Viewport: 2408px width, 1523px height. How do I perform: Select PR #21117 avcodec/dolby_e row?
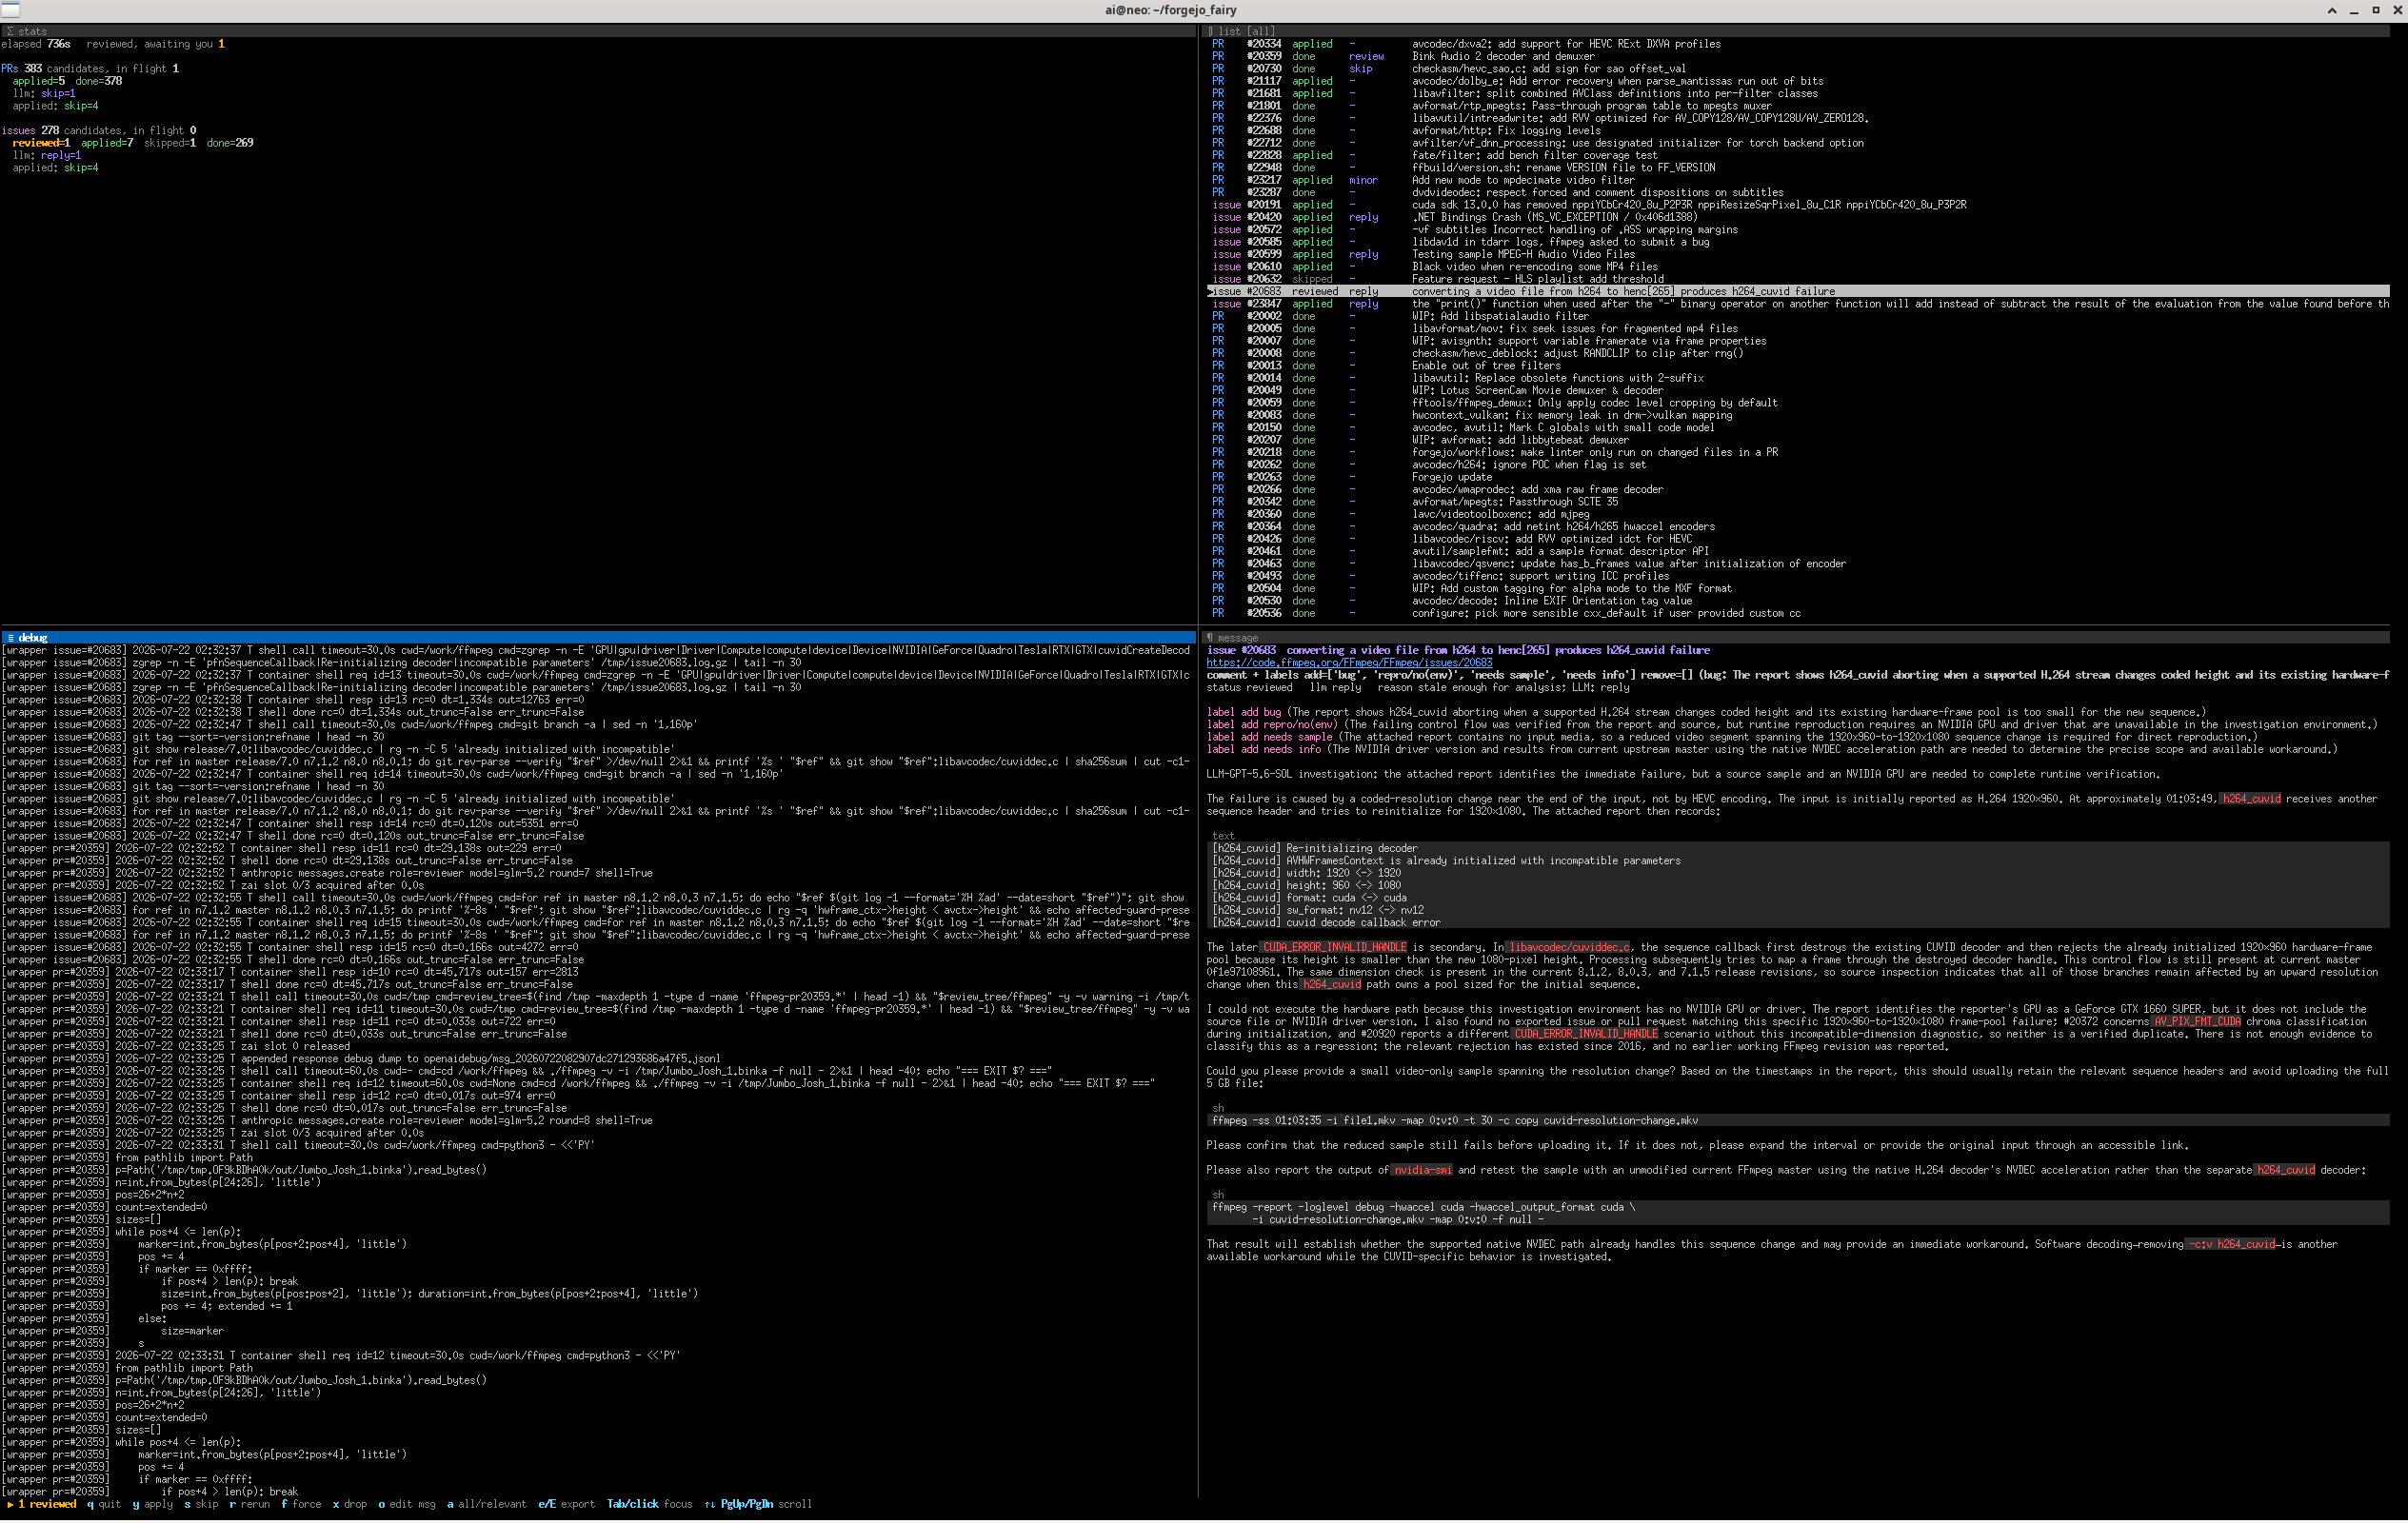click(1797, 82)
